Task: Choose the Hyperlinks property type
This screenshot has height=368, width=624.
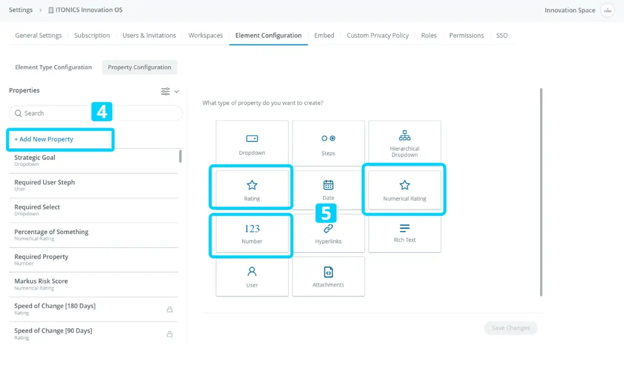Action: [x=328, y=233]
